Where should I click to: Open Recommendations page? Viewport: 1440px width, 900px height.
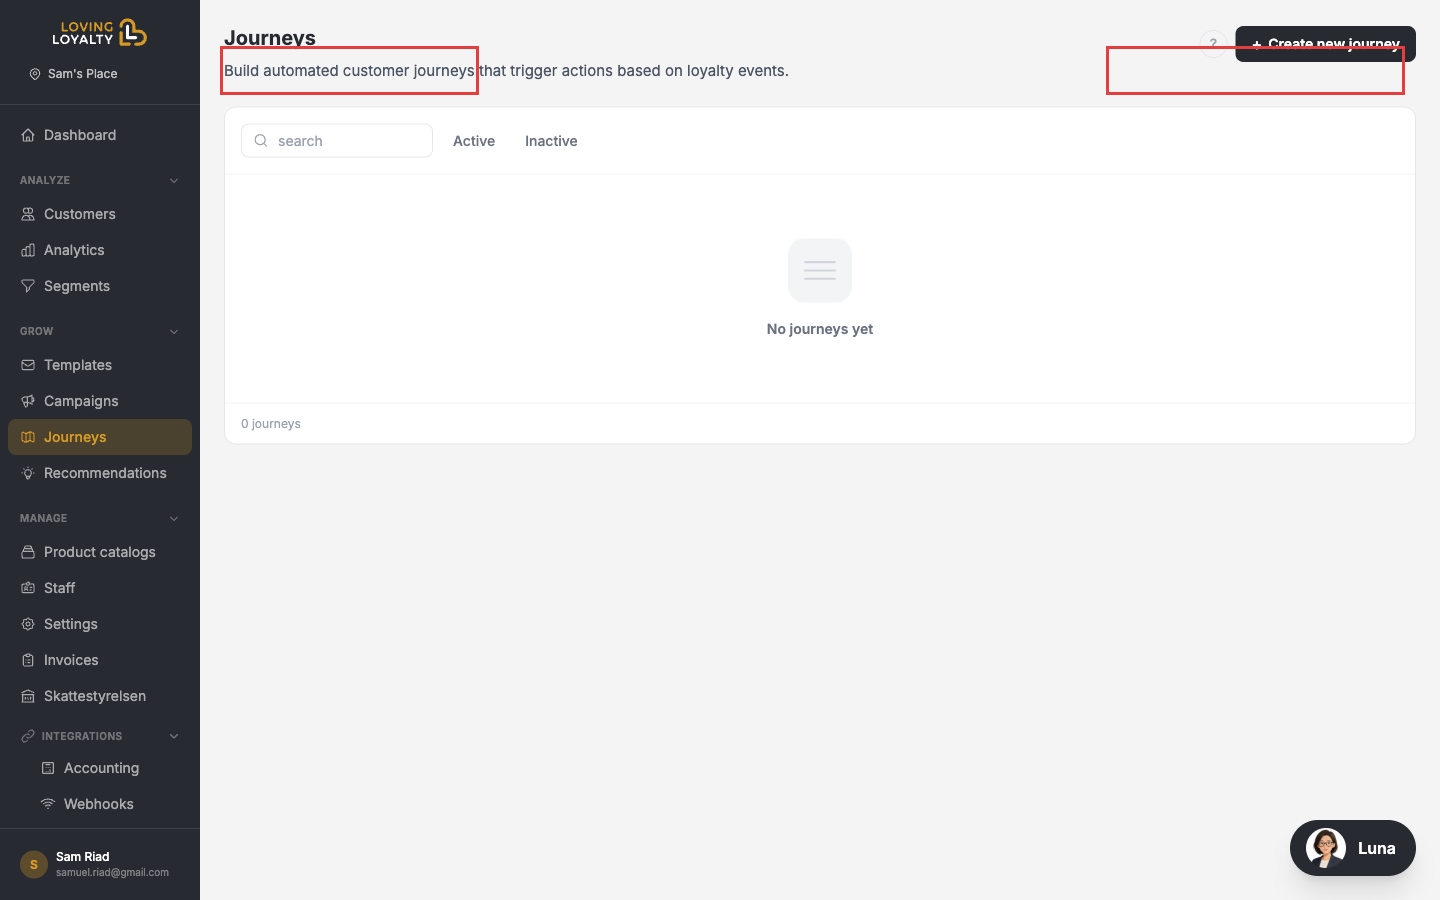100,473
